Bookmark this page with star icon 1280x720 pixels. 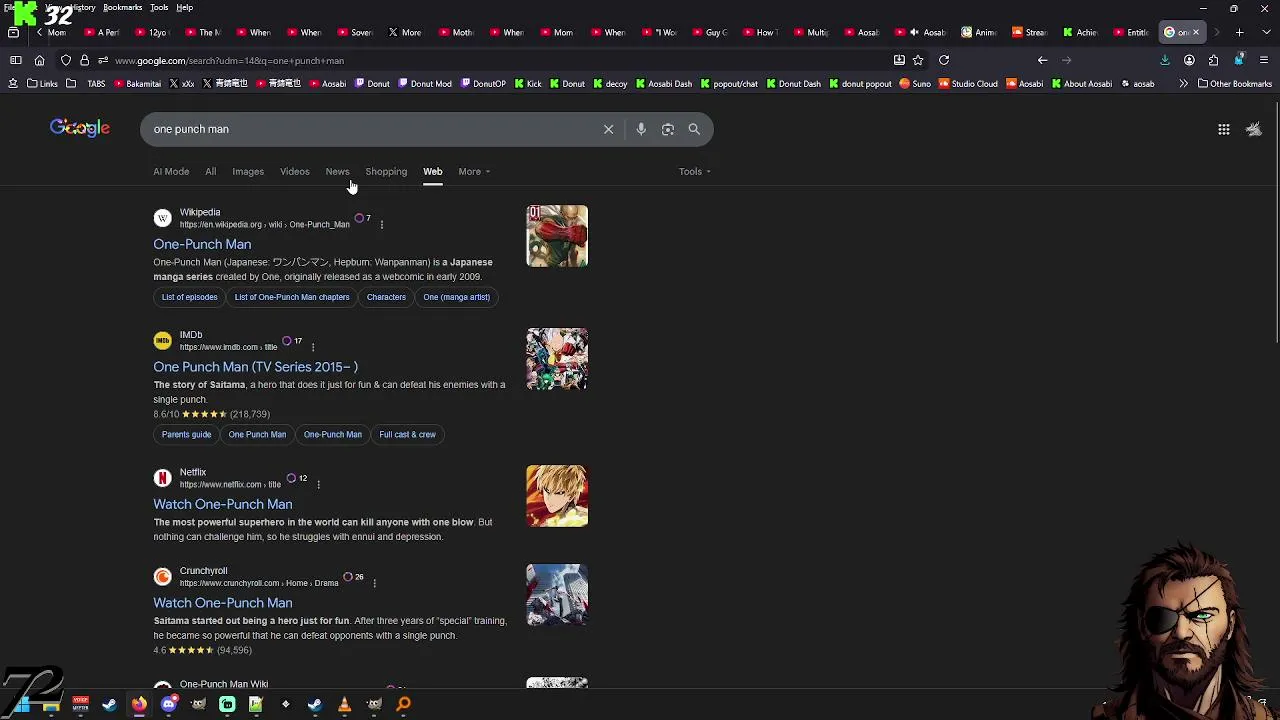click(x=918, y=60)
